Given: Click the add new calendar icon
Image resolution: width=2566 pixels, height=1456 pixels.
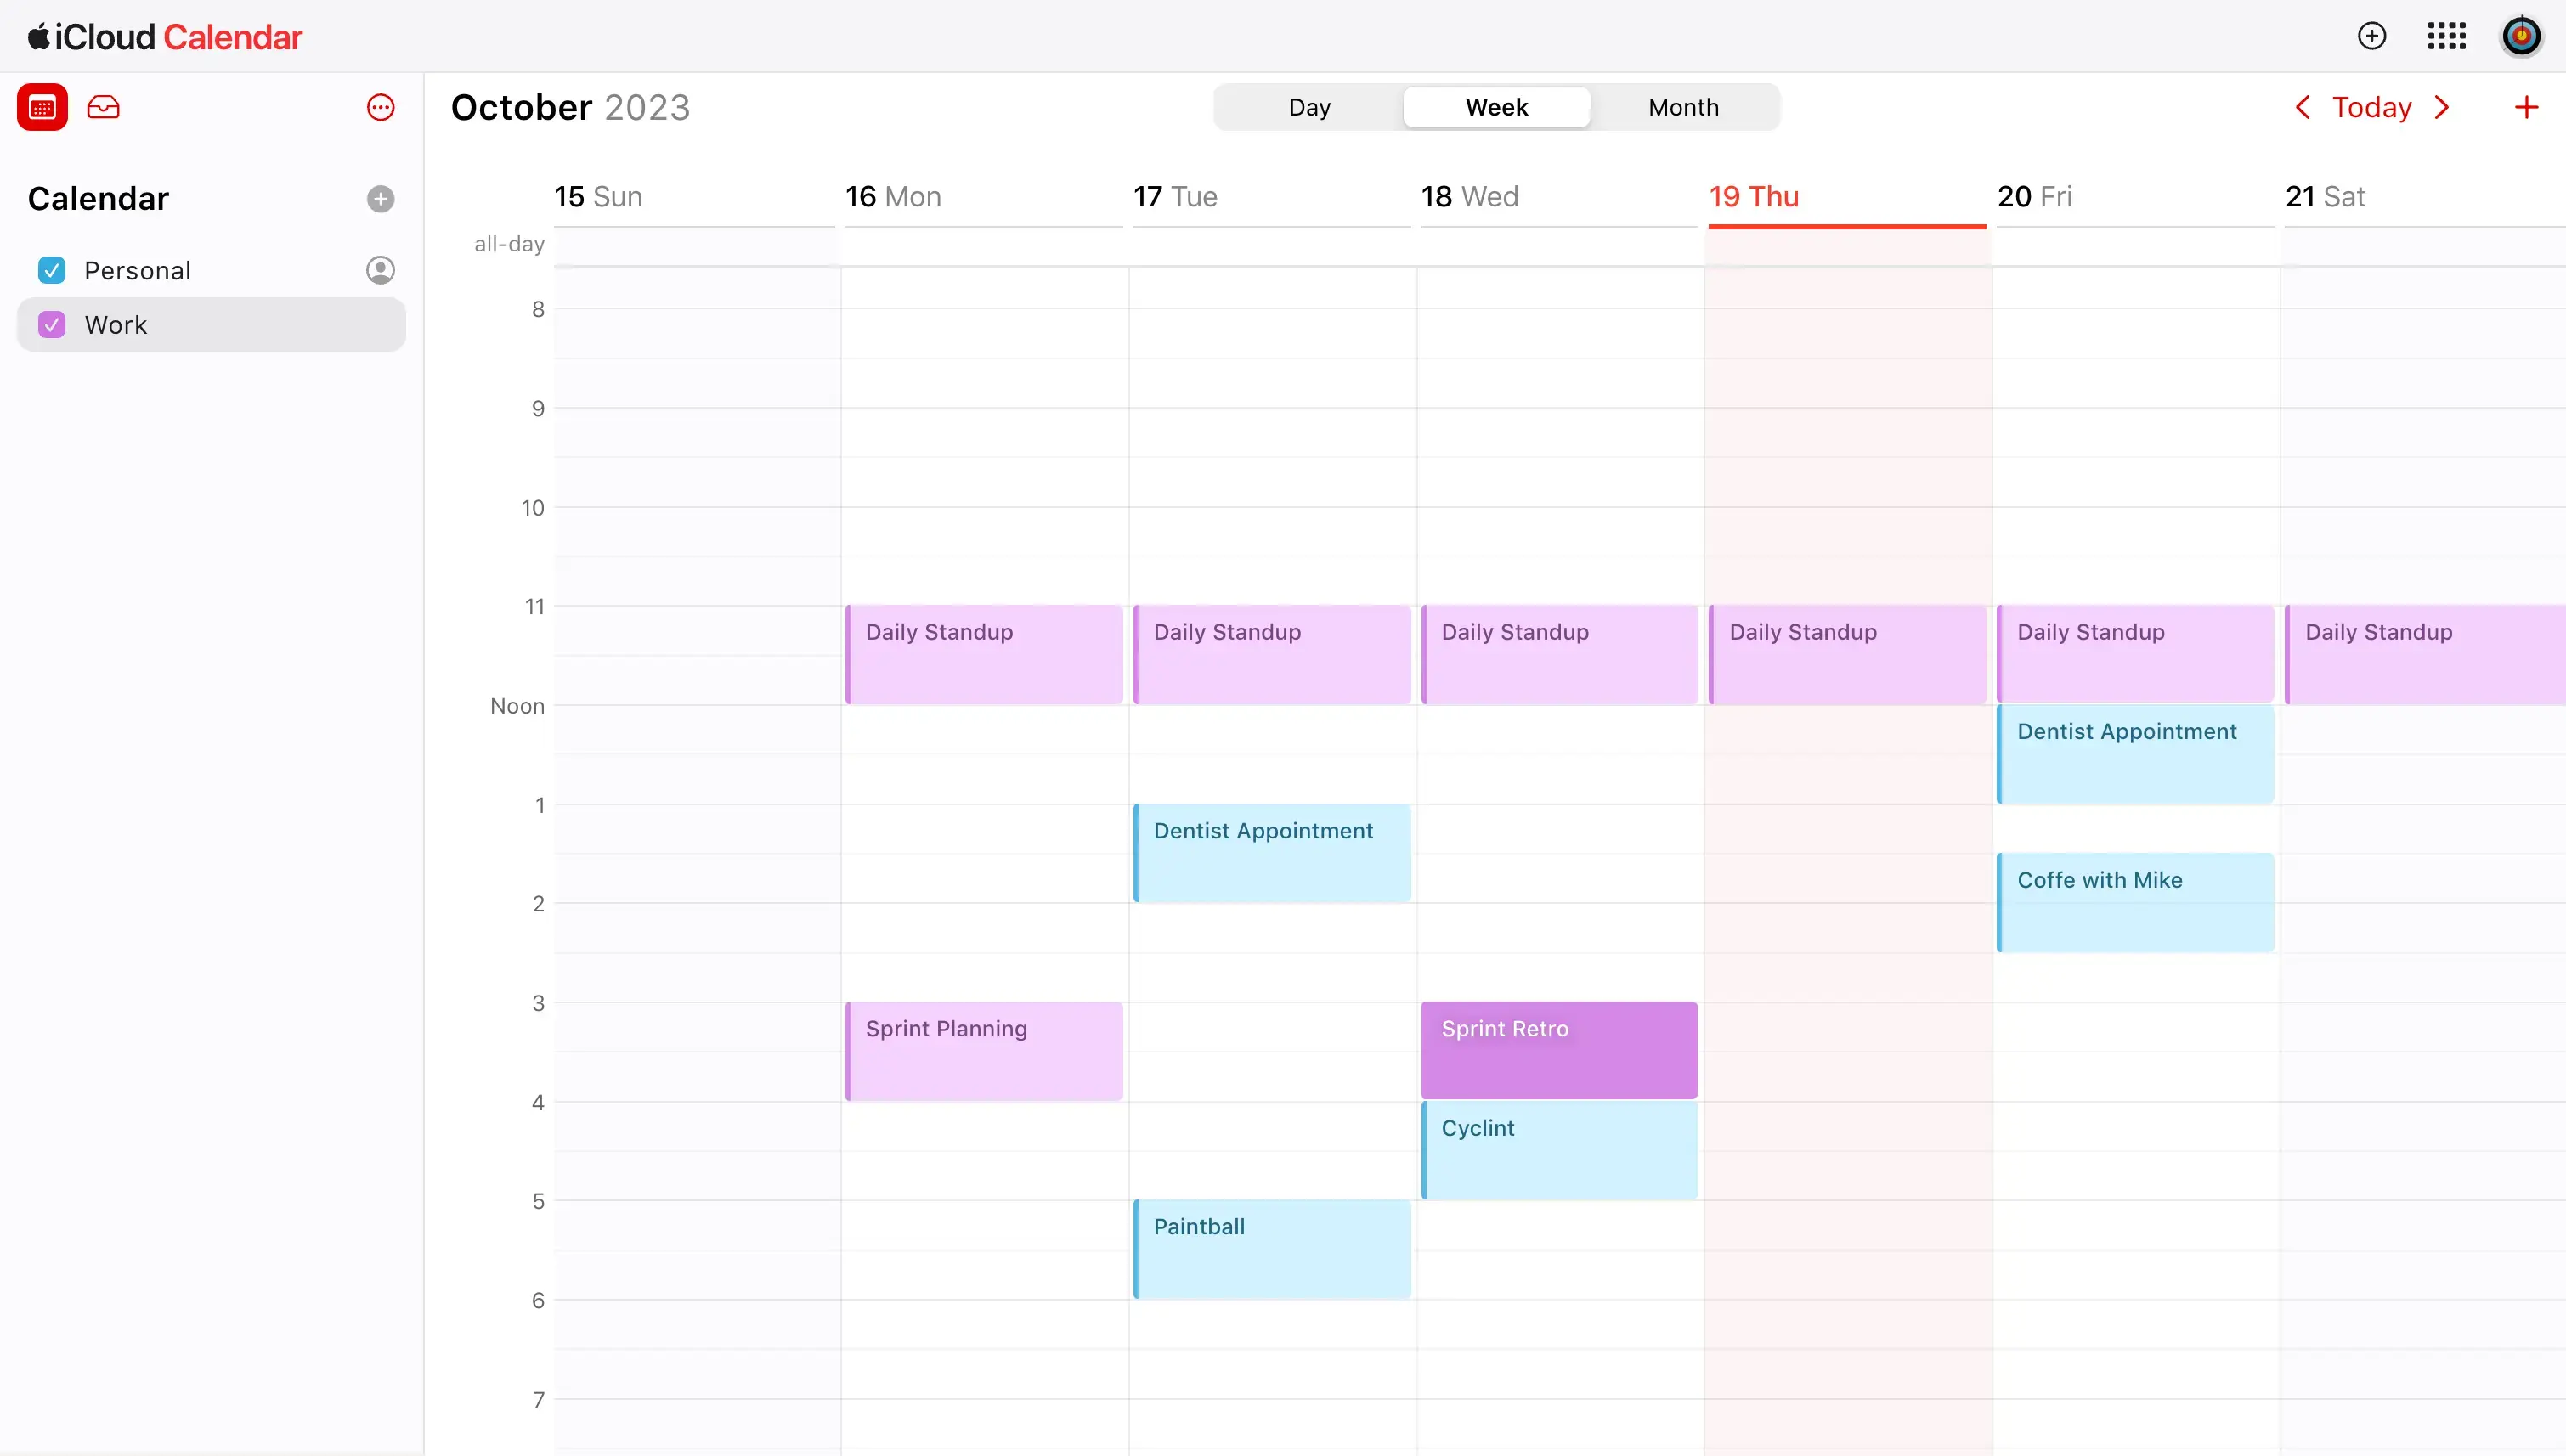Looking at the screenshot, I should tap(381, 197).
